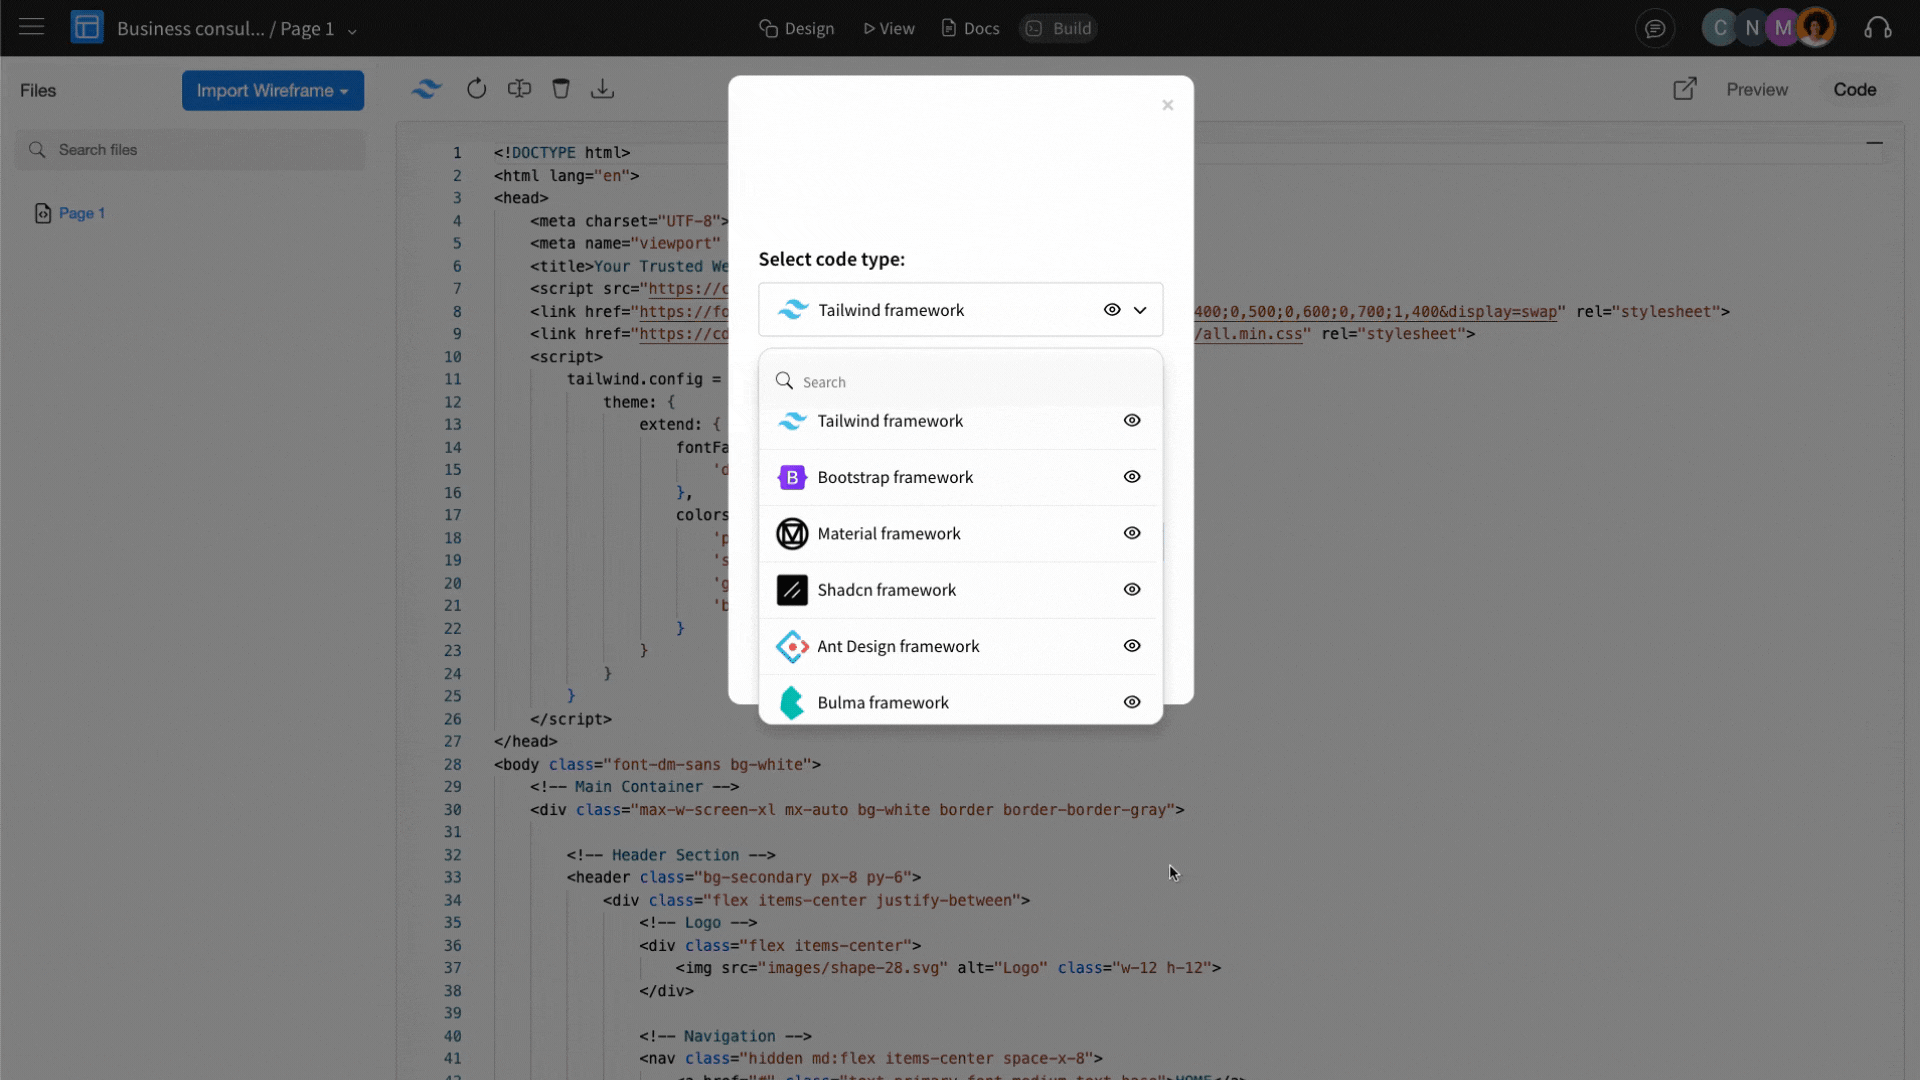Click the Bulma green logo
The width and height of the screenshot is (1920, 1080).
click(x=792, y=702)
